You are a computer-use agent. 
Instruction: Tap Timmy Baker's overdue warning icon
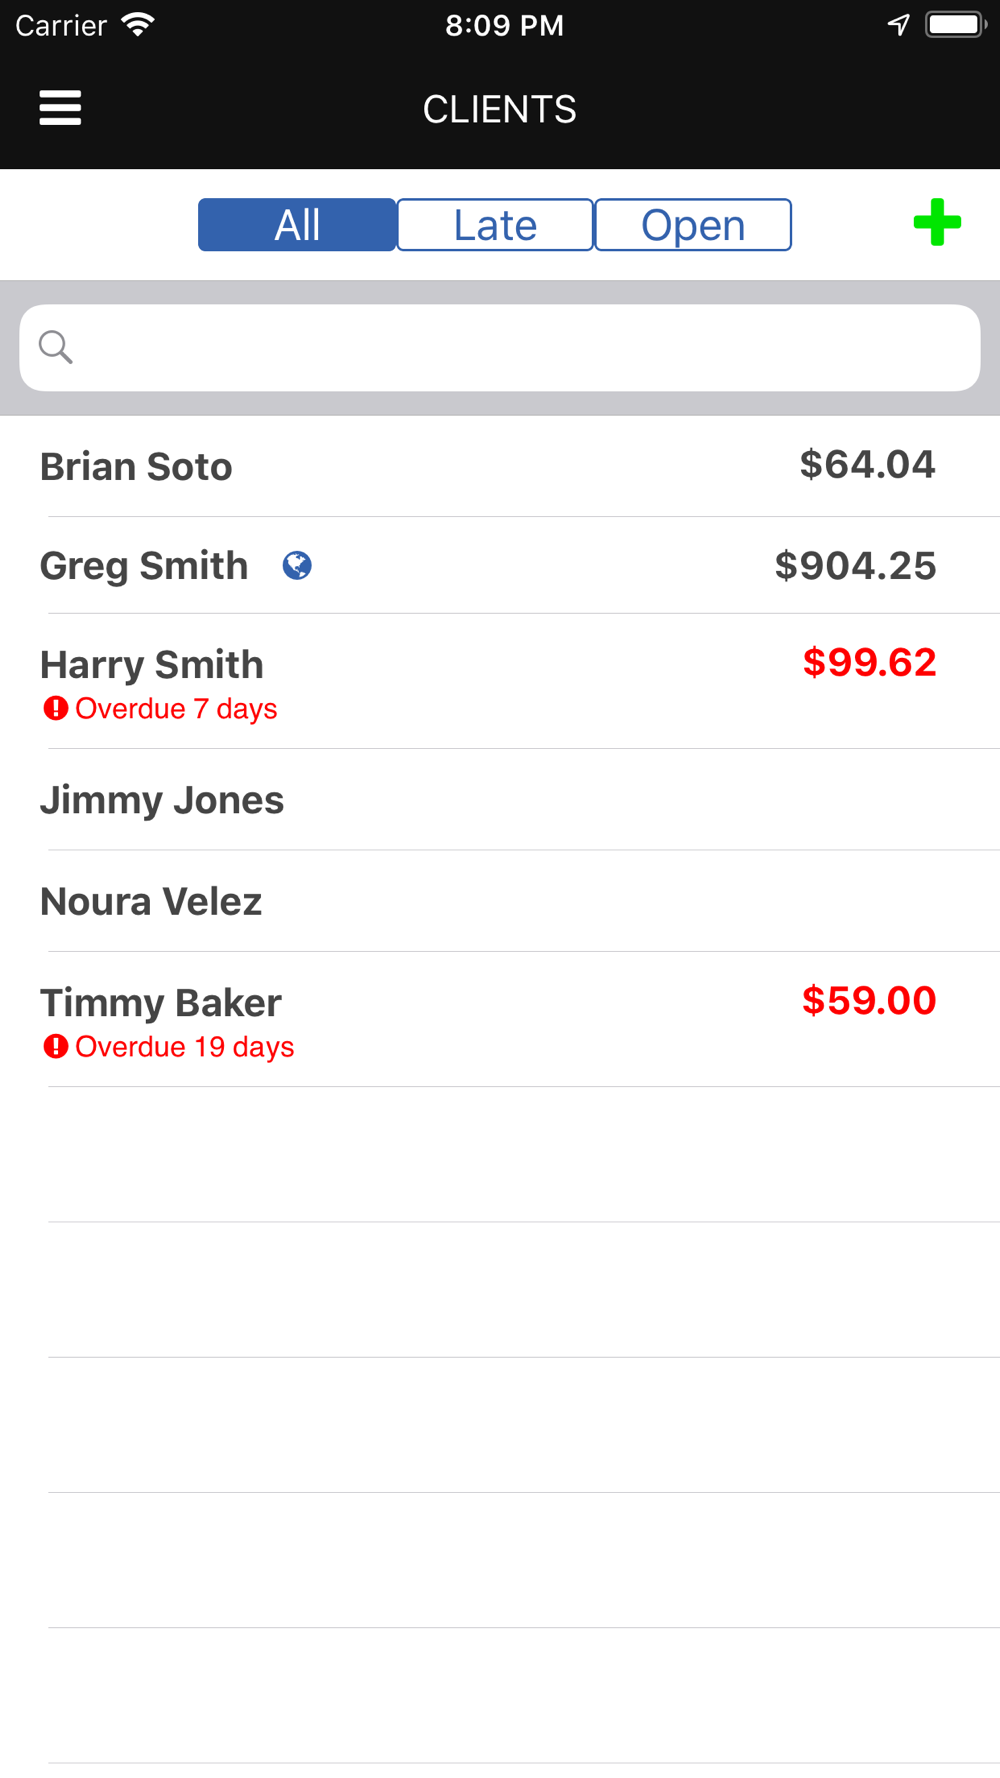point(55,1047)
